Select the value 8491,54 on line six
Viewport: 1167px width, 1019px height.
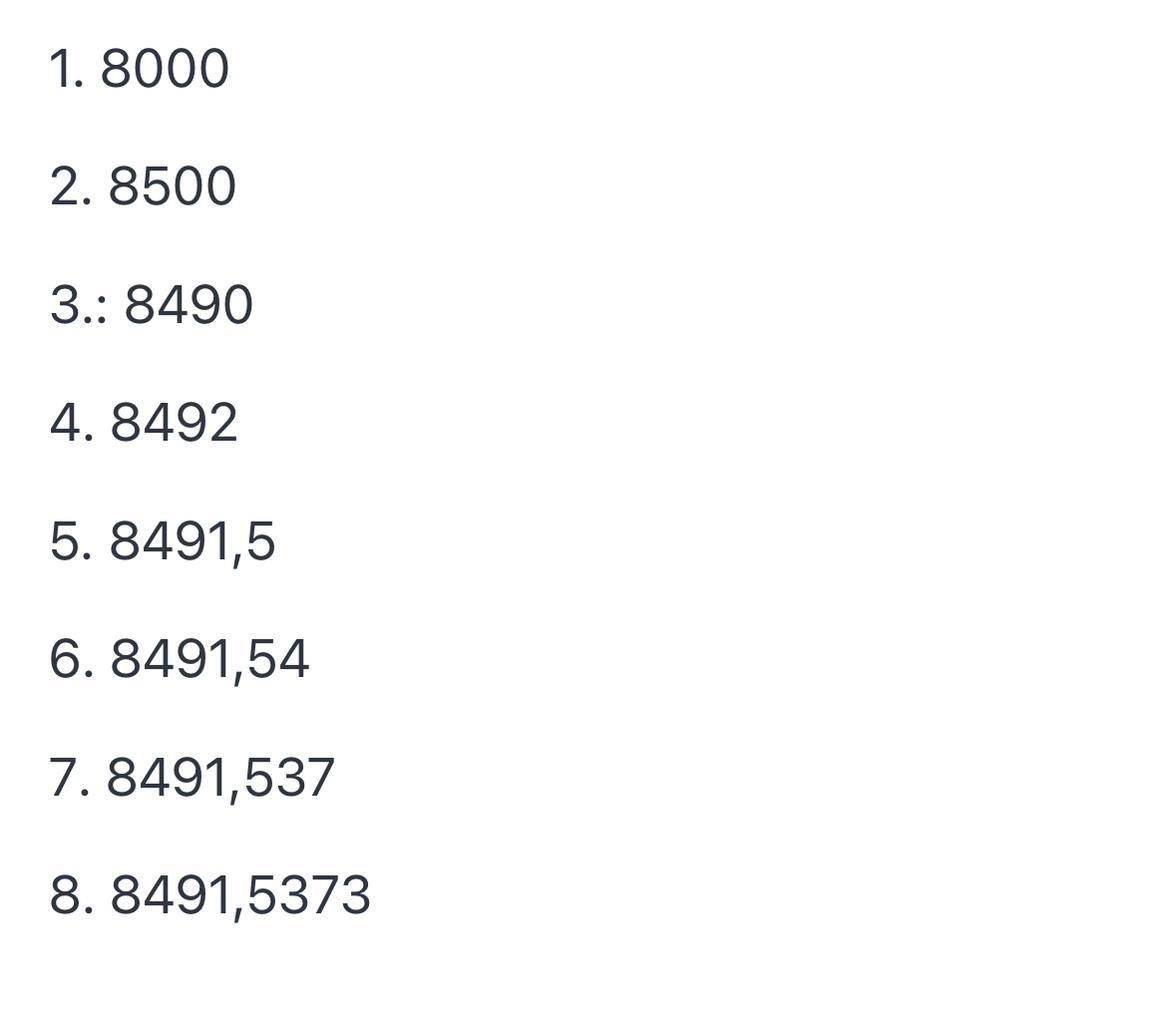tap(210, 660)
